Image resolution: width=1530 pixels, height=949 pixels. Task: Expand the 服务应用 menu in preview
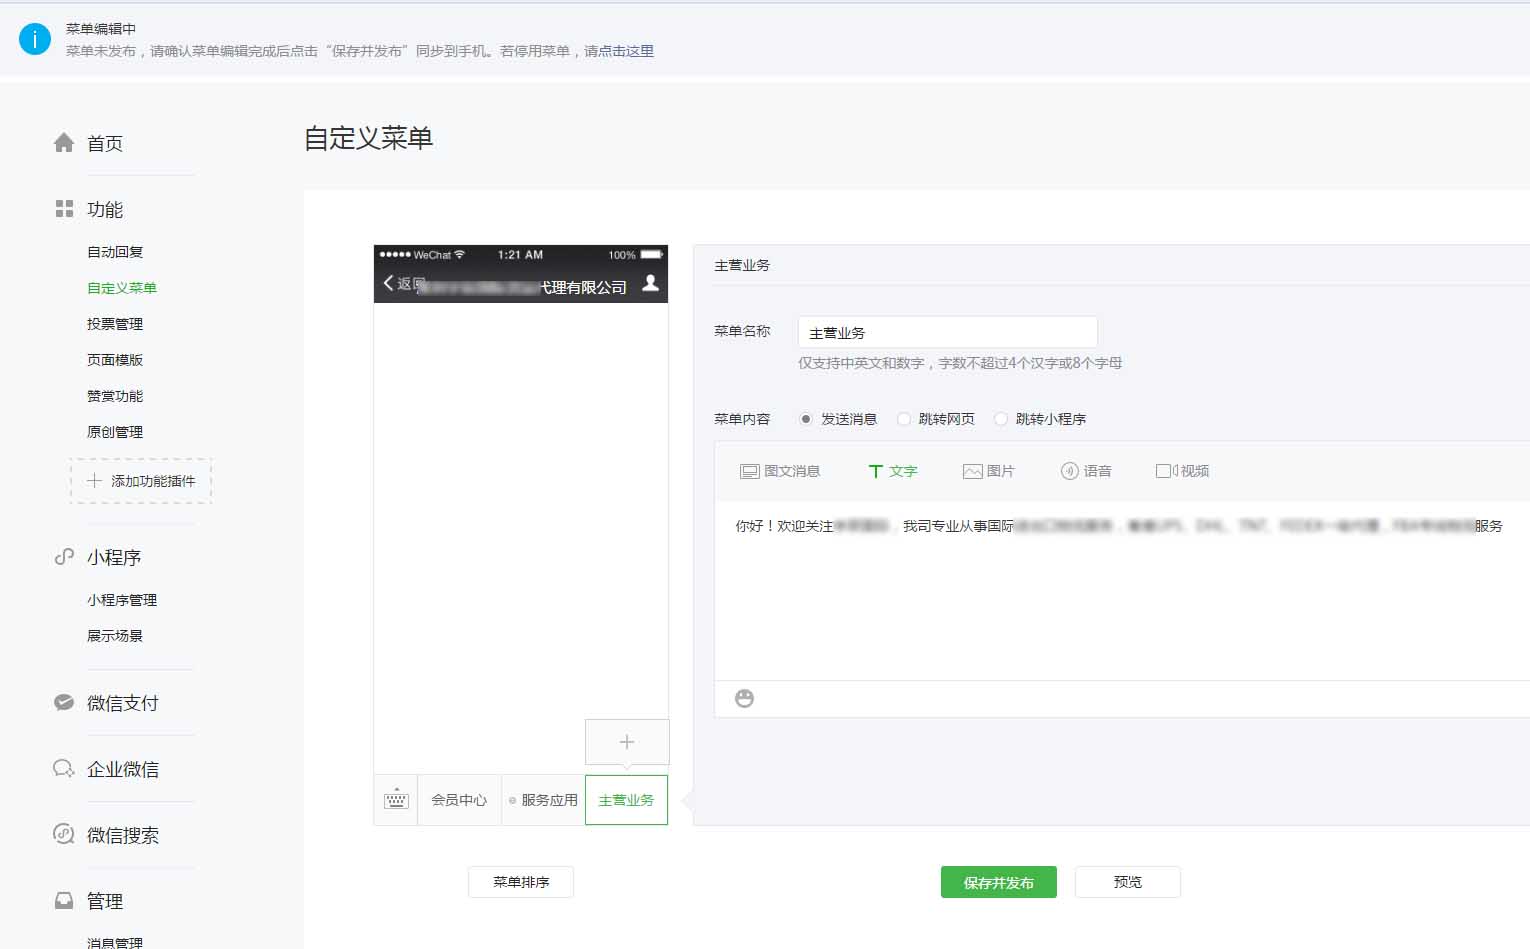click(543, 800)
